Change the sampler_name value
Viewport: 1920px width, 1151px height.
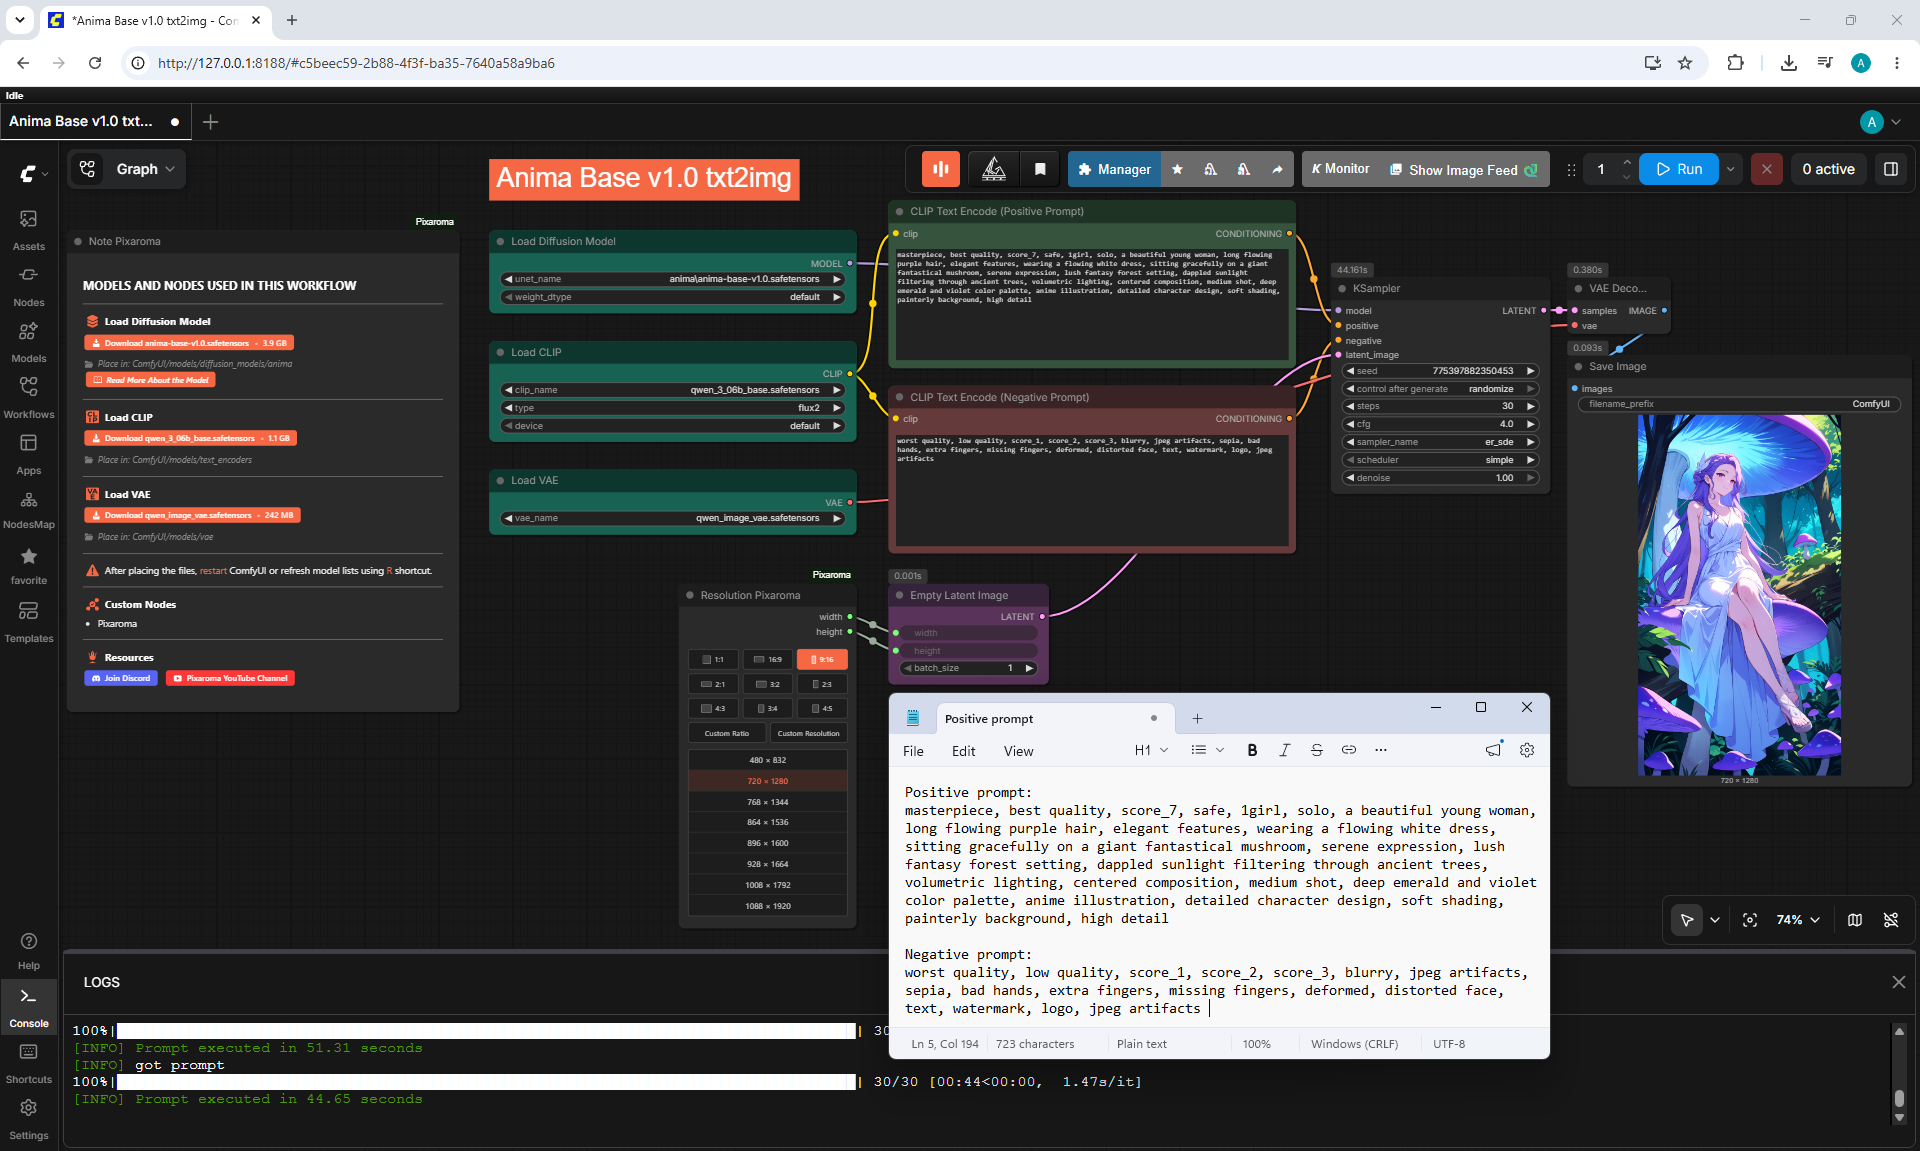[x=1440, y=442]
